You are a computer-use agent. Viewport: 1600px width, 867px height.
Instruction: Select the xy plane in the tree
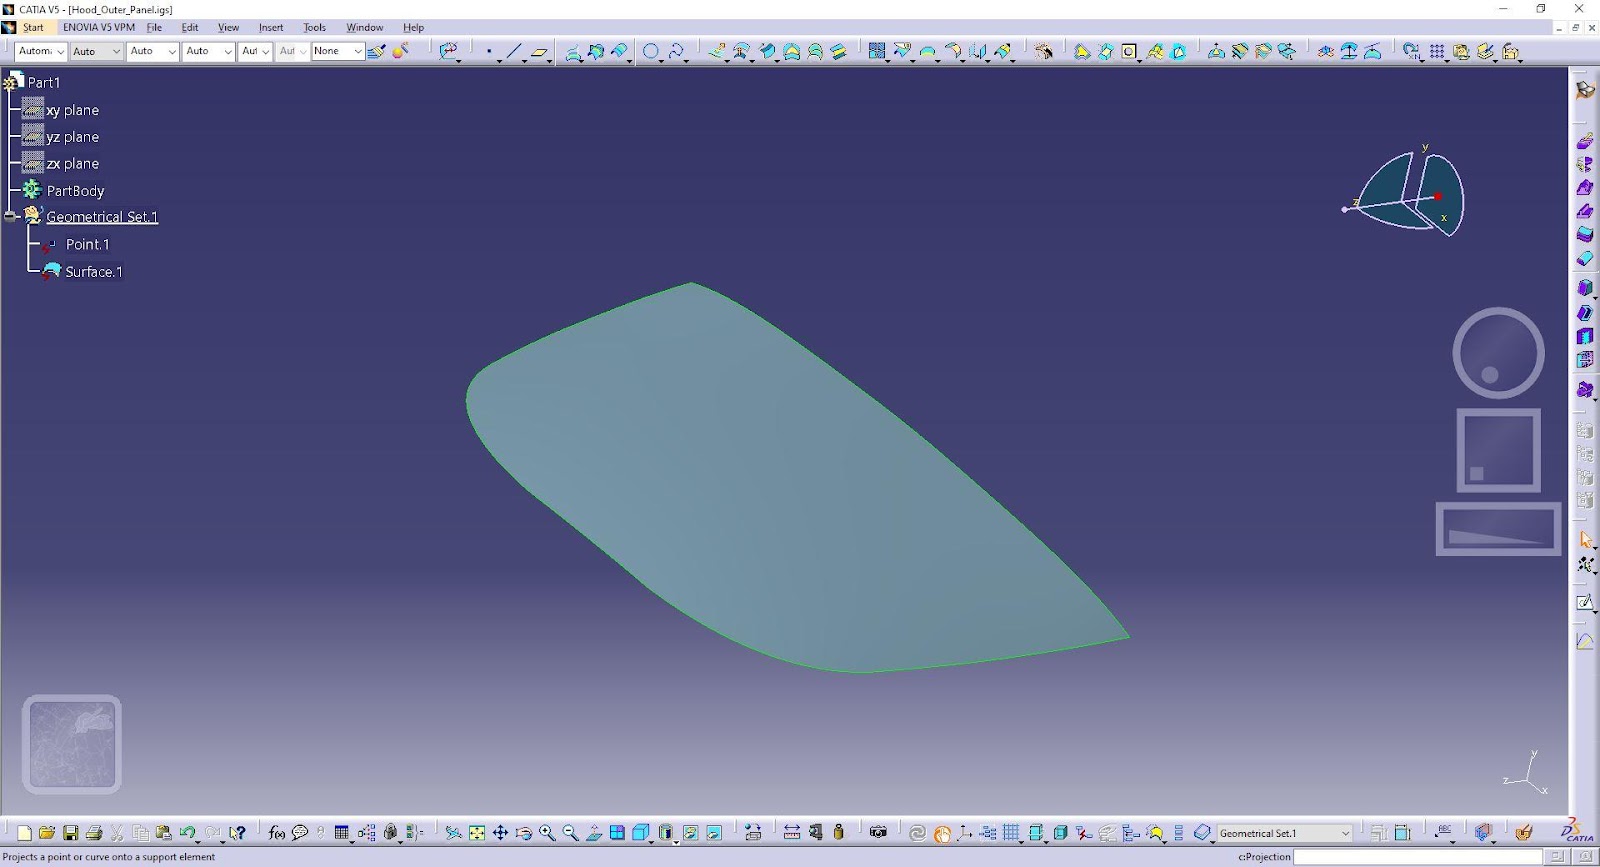click(72, 110)
